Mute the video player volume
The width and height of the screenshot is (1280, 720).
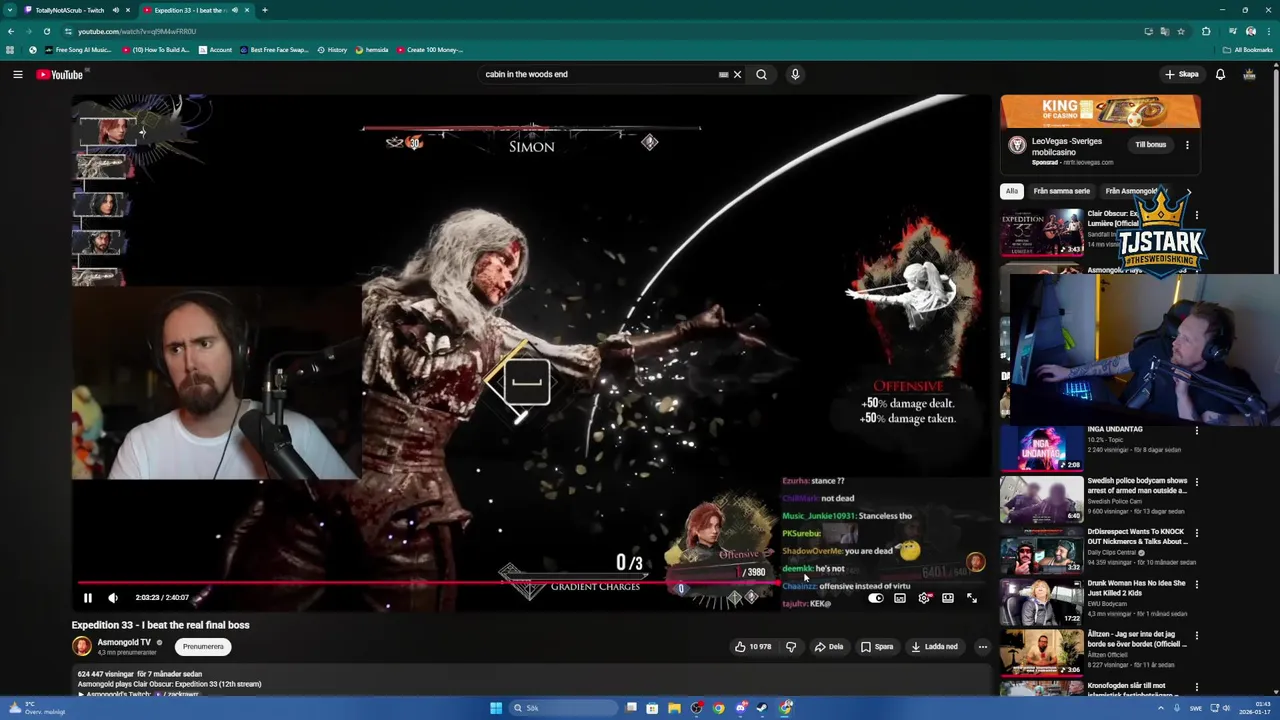[x=113, y=598]
